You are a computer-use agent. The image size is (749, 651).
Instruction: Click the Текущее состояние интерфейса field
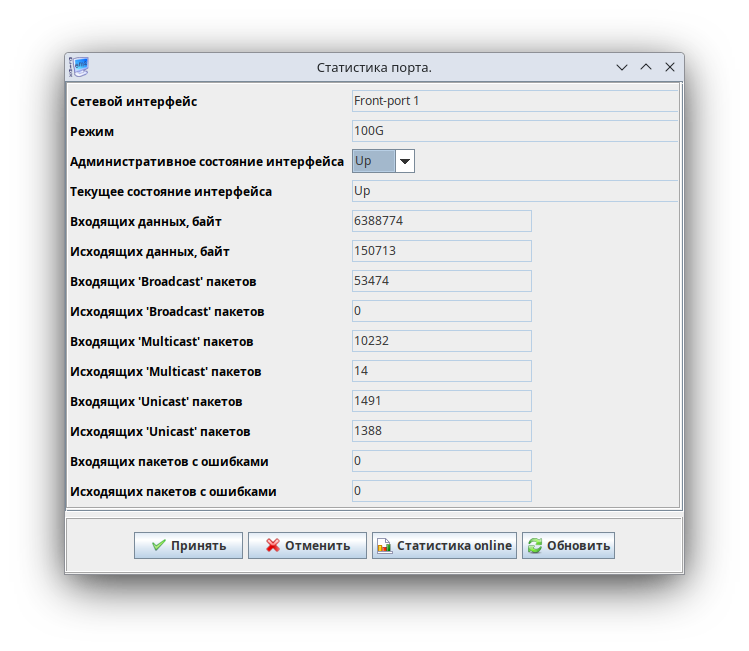click(515, 191)
